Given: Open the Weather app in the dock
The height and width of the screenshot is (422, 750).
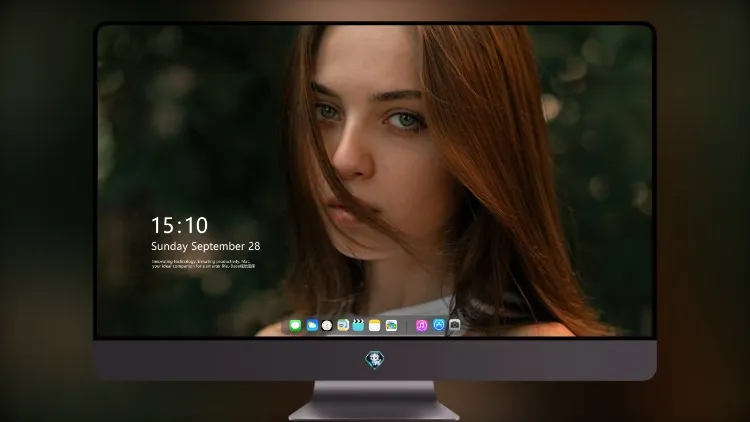Looking at the screenshot, I should tap(312, 325).
